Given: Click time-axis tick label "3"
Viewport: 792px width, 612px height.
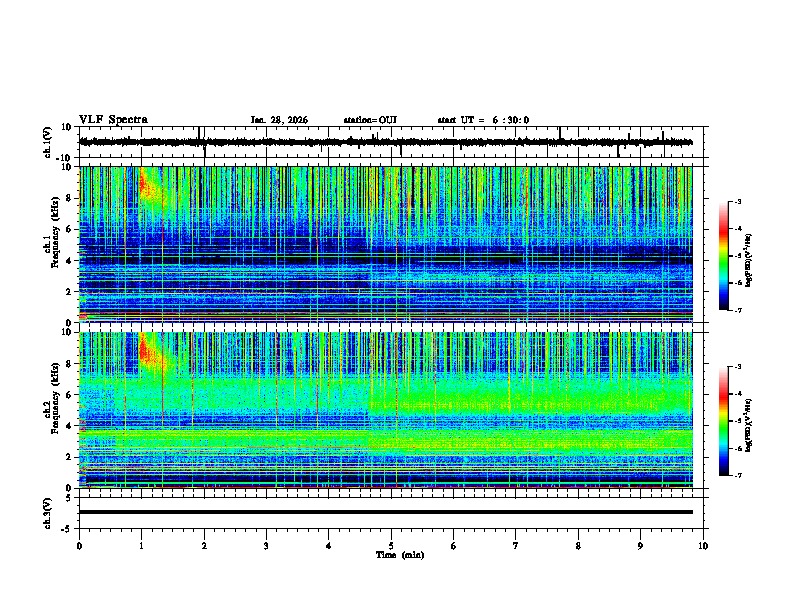Looking at the screenshot, I should [266, 546].
